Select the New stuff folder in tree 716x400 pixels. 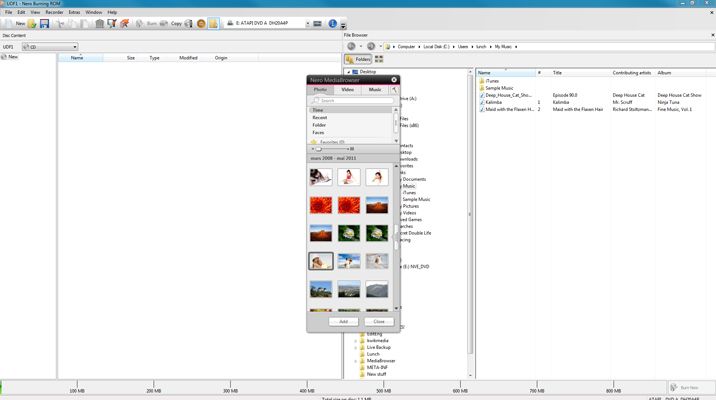click(376, 374)
